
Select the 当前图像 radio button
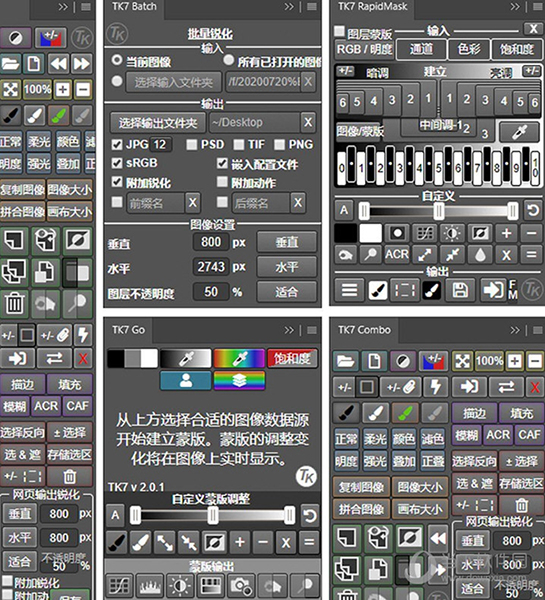(117, 60)
